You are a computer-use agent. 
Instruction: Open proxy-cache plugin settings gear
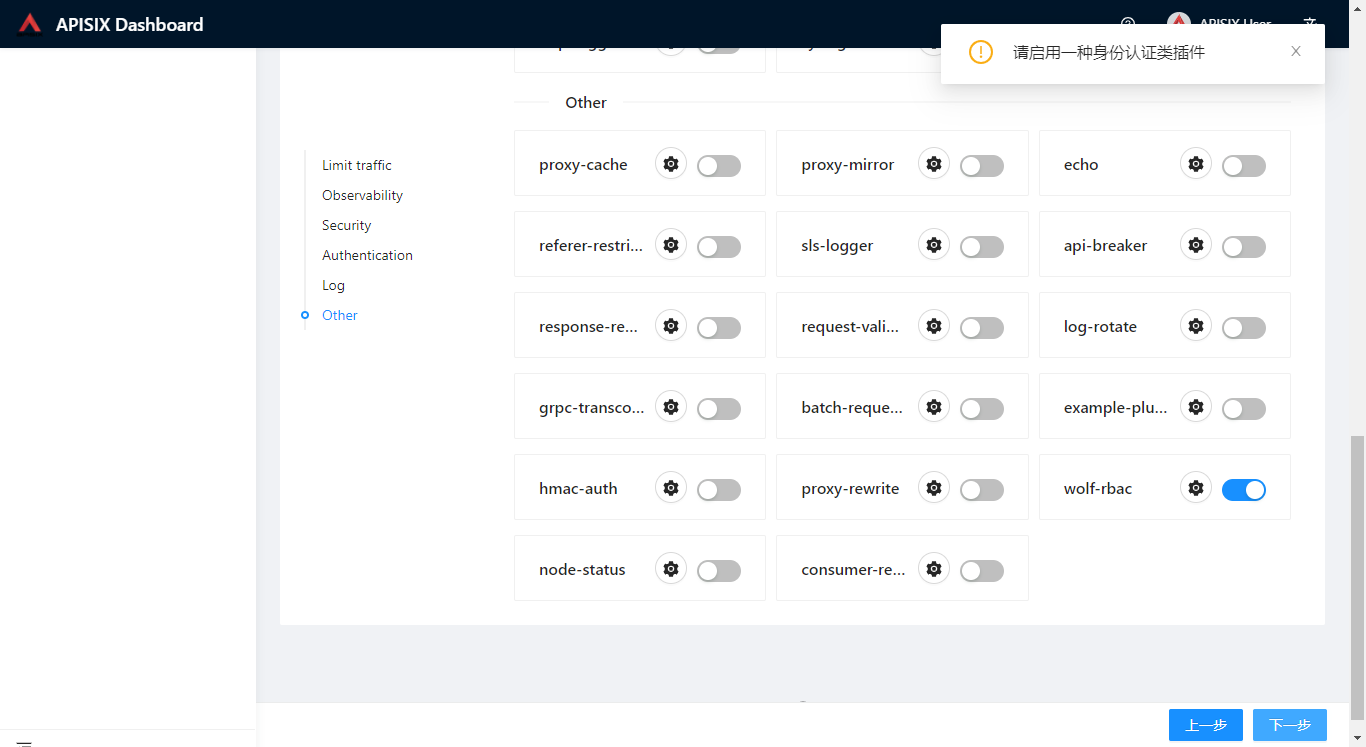tap(670, 163)
